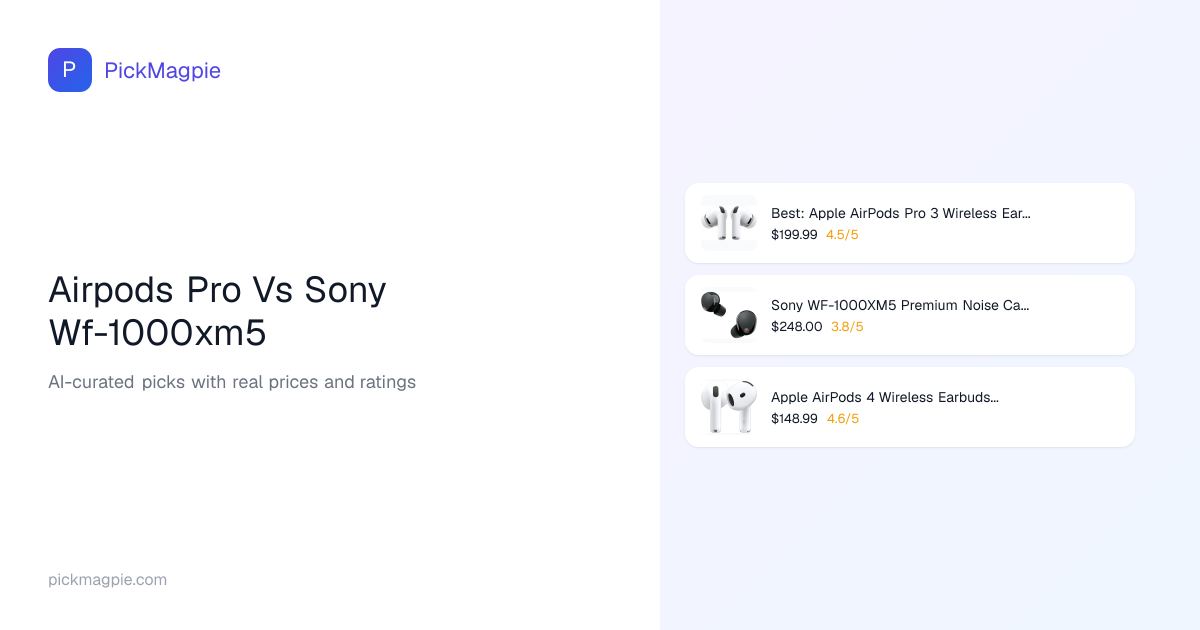1200x630 pixels.
Task: Click the "AI-curated picks" subtitle text
Action: click(231, 382)
